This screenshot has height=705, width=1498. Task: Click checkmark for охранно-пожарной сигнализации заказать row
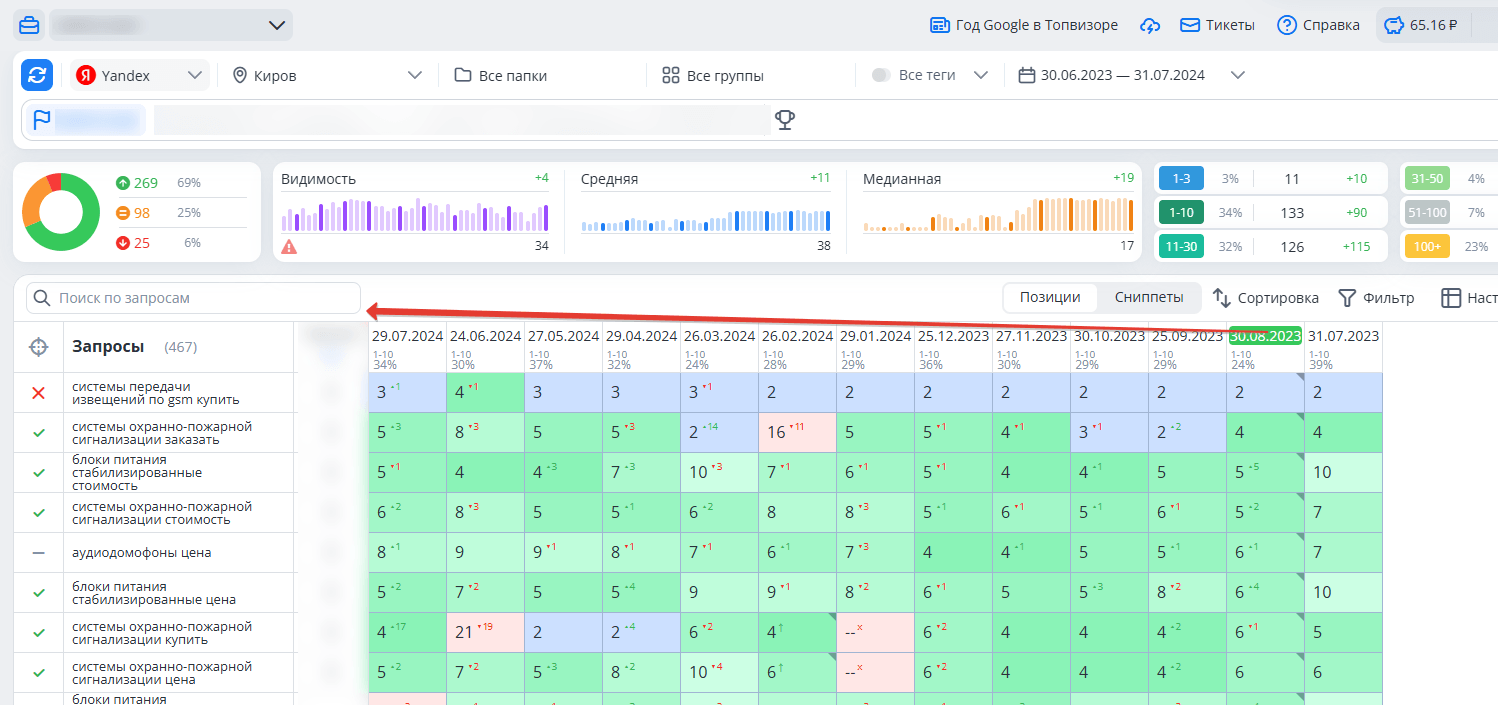[39, 433]
